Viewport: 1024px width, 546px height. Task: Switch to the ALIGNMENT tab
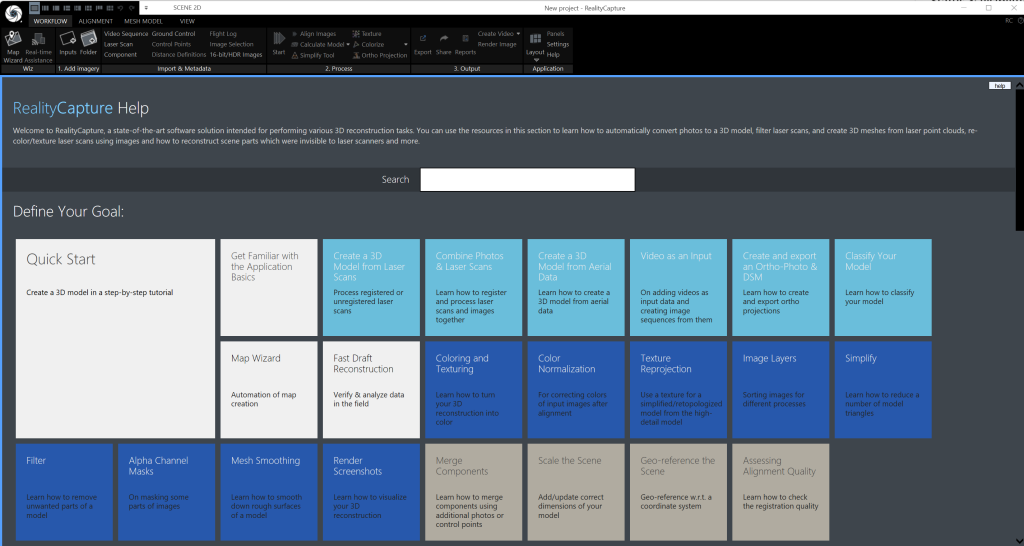pos(95,22)
